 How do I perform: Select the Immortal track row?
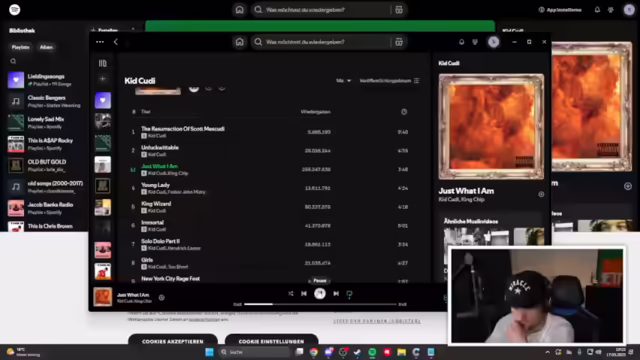[x=269, y=226]
